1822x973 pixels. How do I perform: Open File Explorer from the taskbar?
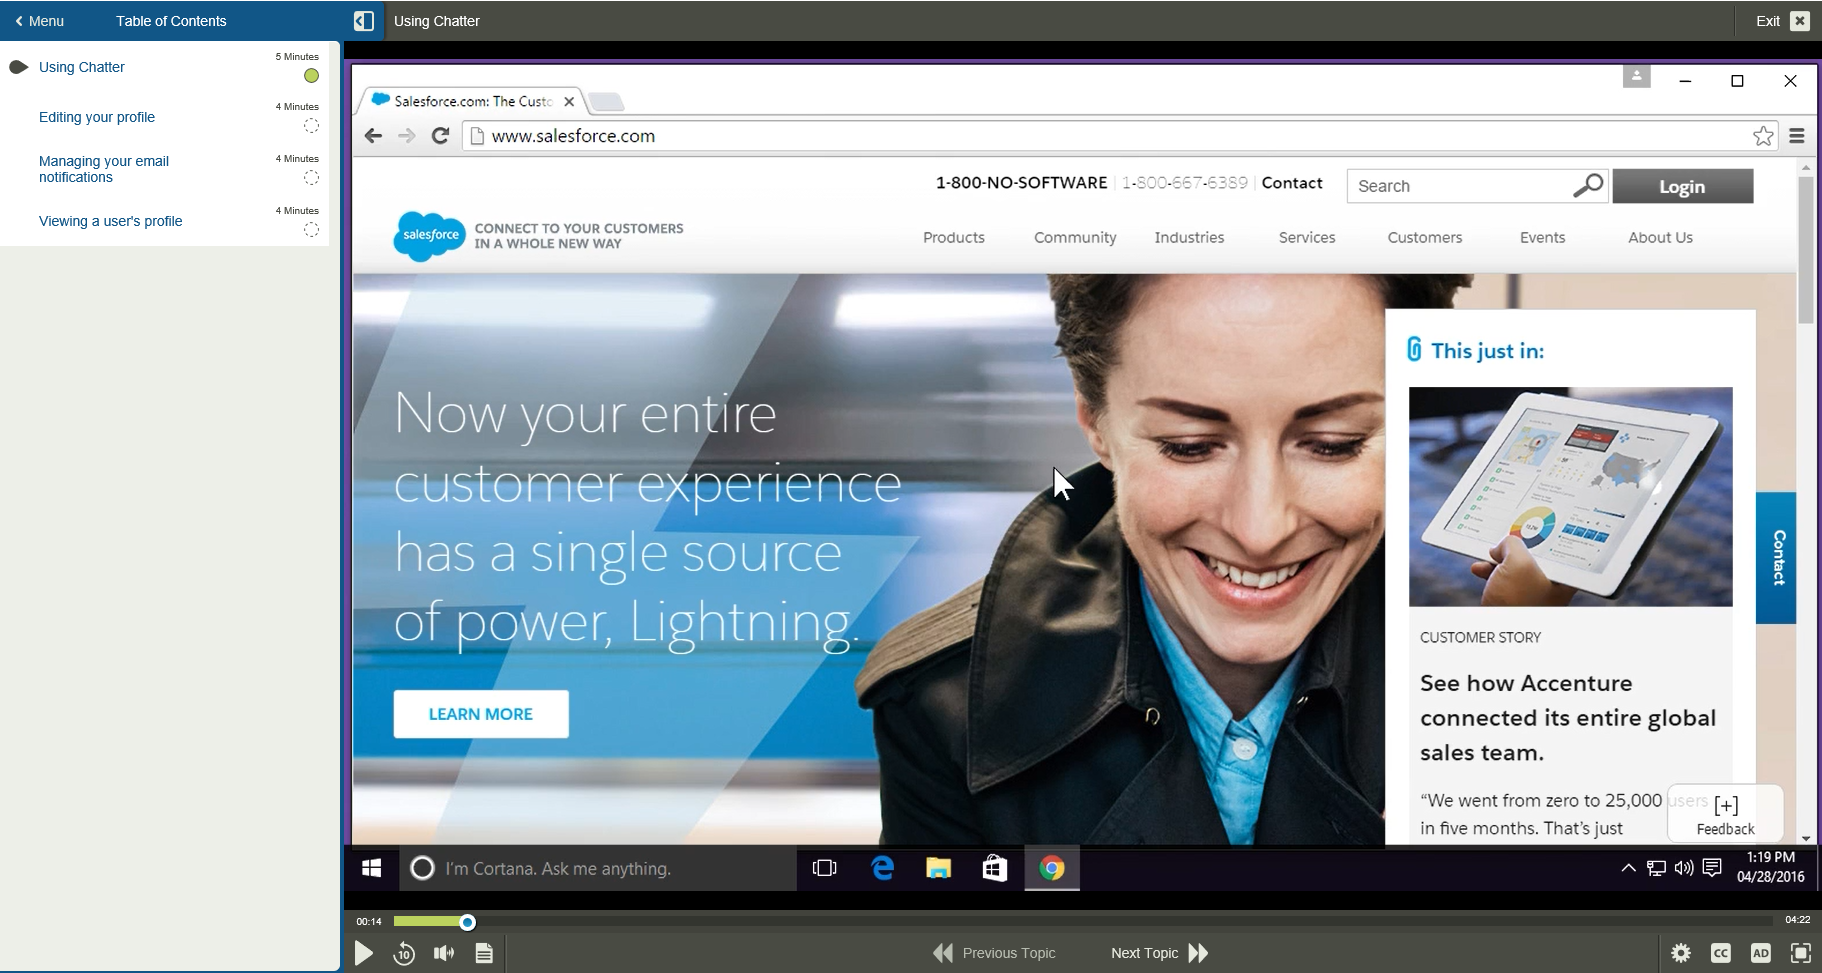[x=938, y=868]
